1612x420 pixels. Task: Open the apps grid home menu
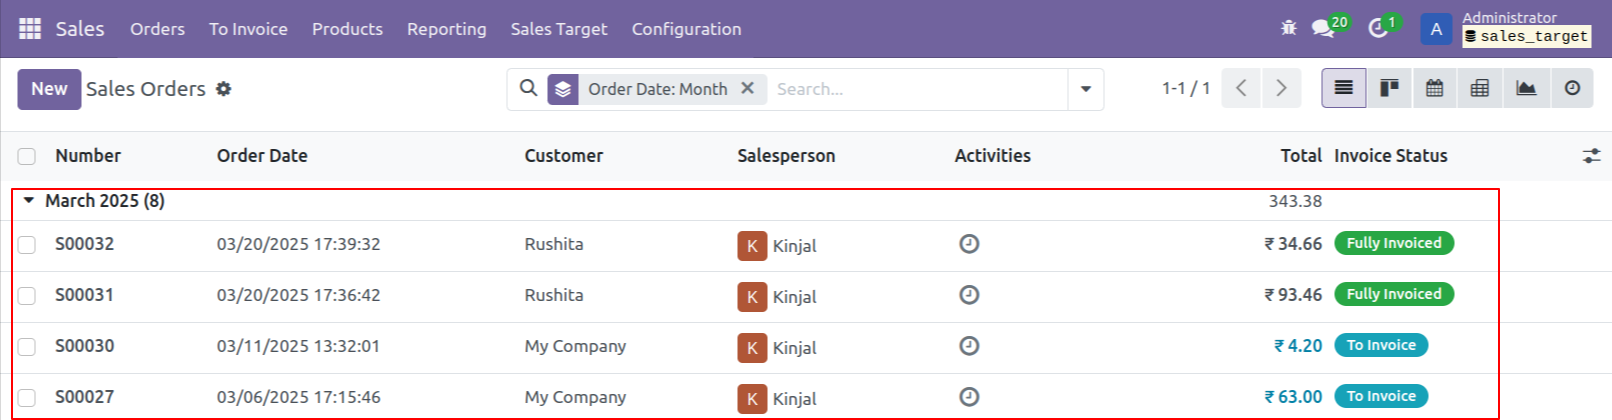pyautogui.click(x=30, y=29)
